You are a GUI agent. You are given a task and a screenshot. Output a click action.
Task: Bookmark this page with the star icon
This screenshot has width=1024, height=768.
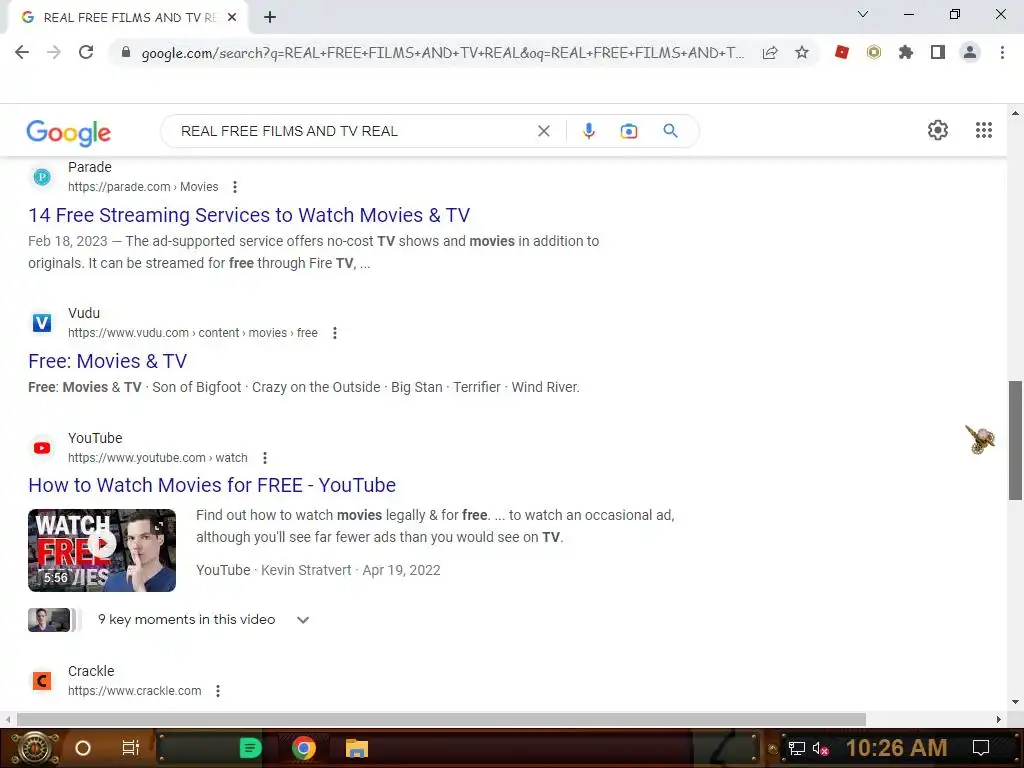[802, 52]
